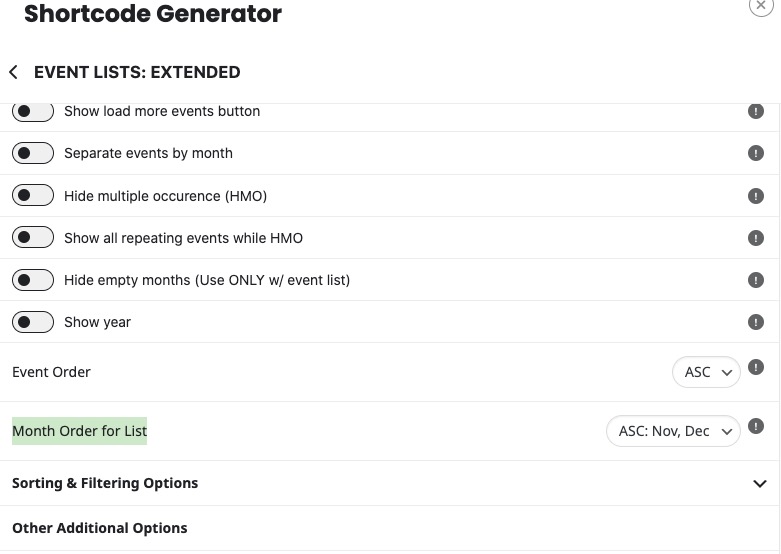Toggle Separate events by month switch

click(33, 153)
